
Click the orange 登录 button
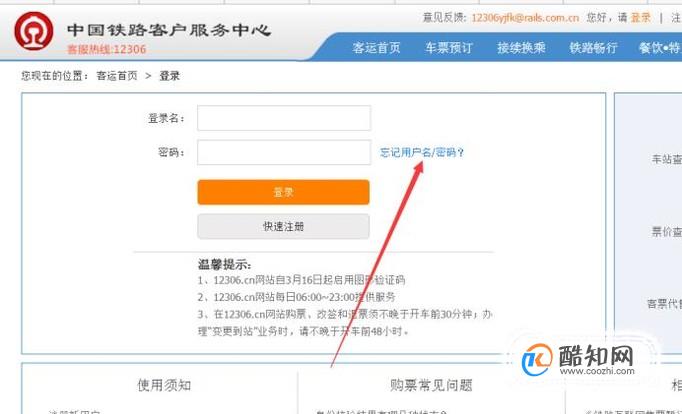(x=284, y=192)
